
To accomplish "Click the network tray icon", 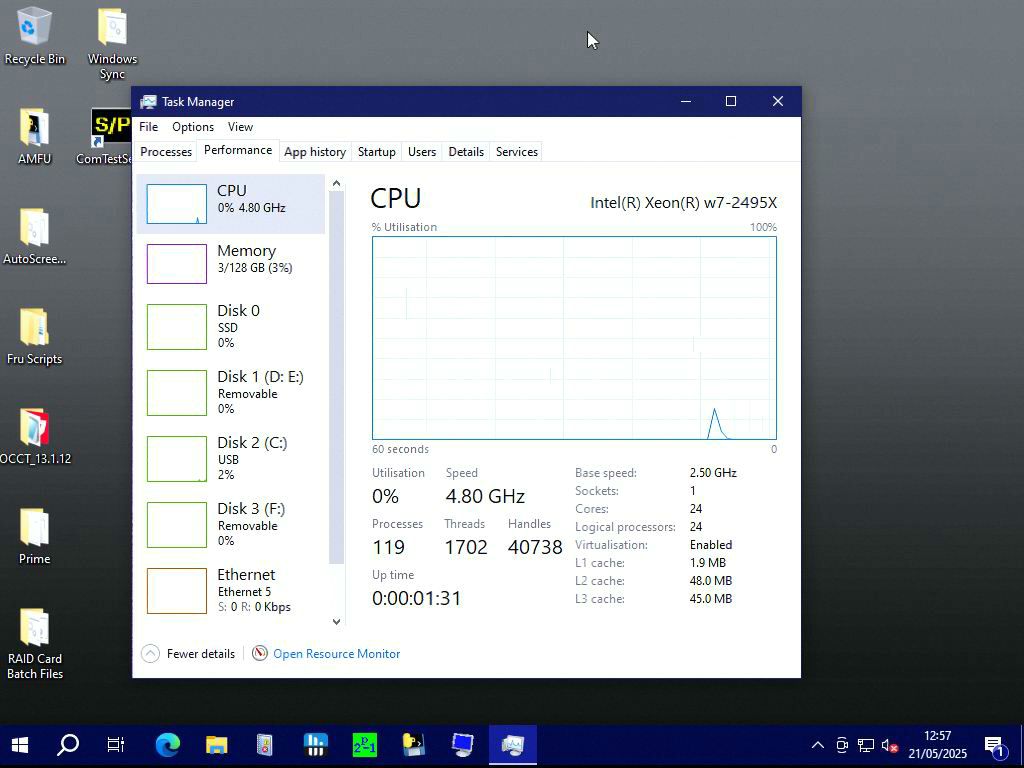I will 866,745.
